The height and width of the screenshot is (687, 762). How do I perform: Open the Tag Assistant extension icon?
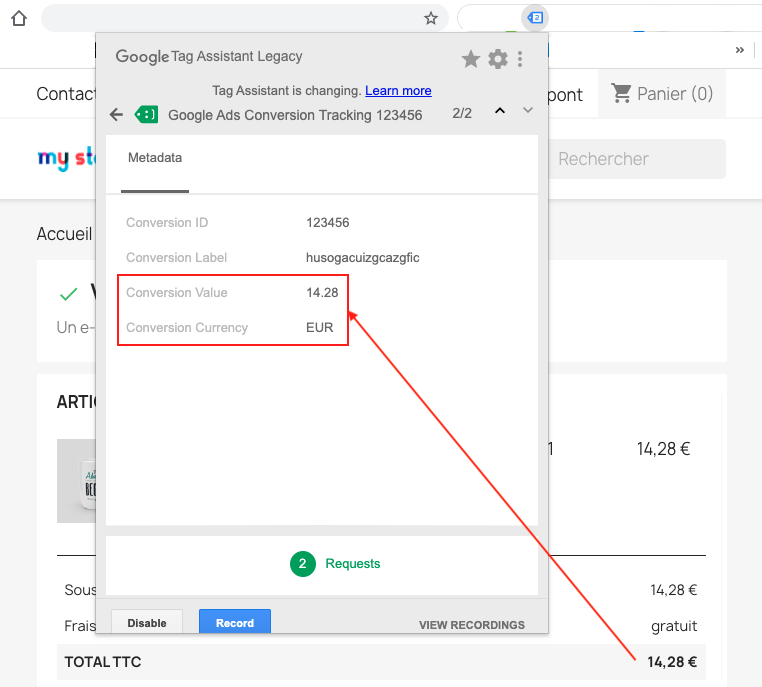(x=535, y=18)
